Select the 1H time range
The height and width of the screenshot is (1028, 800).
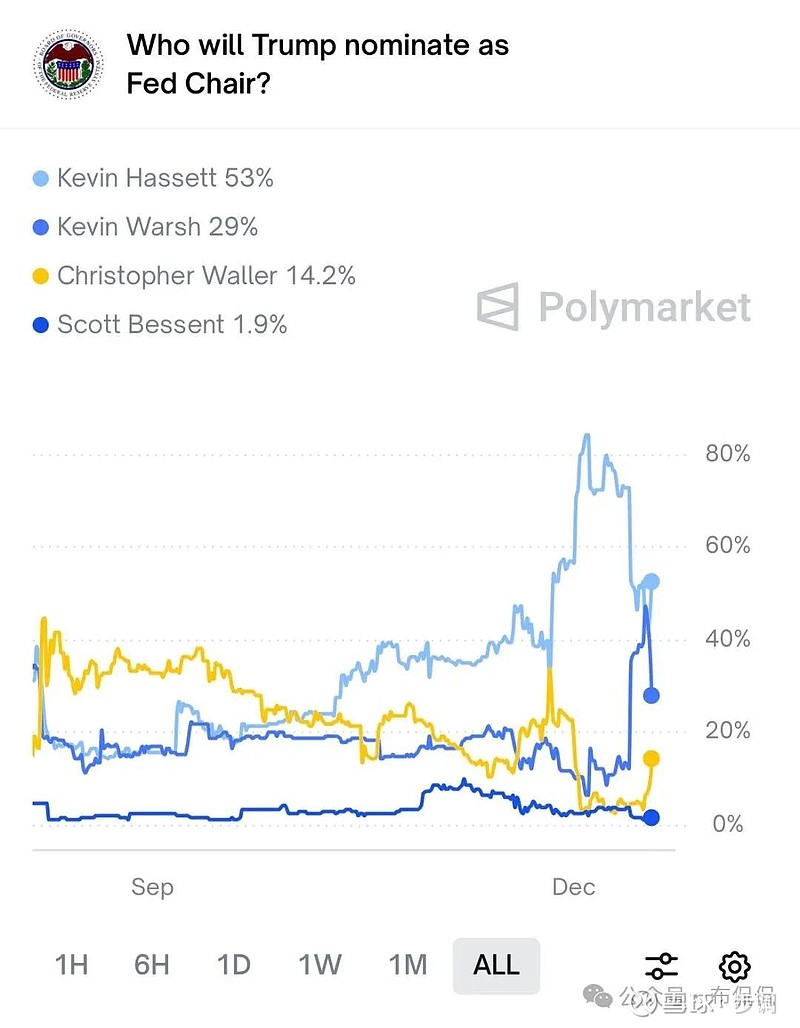pos(71,965)
